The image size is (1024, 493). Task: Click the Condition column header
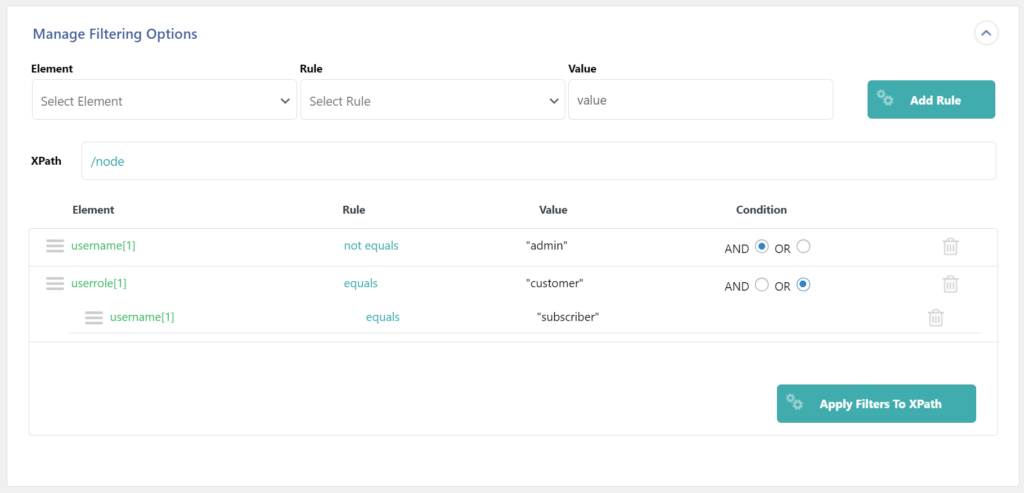[761, 210]
